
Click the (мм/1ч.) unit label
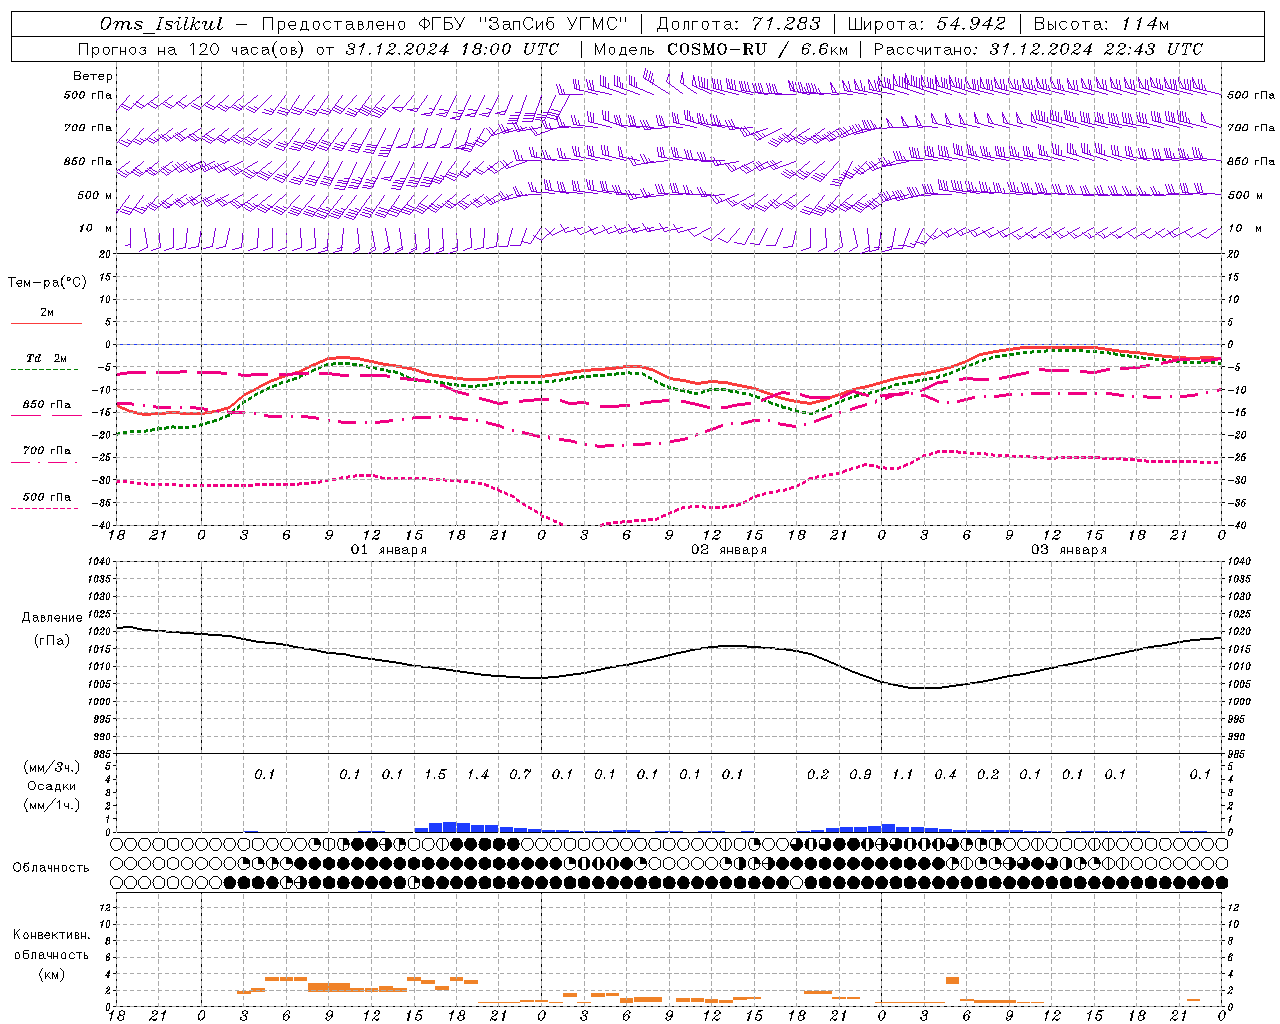coord(51,805)
